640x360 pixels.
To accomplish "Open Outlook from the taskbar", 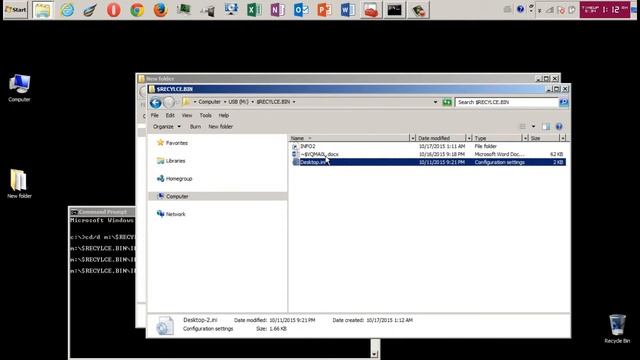I will 301,10.
